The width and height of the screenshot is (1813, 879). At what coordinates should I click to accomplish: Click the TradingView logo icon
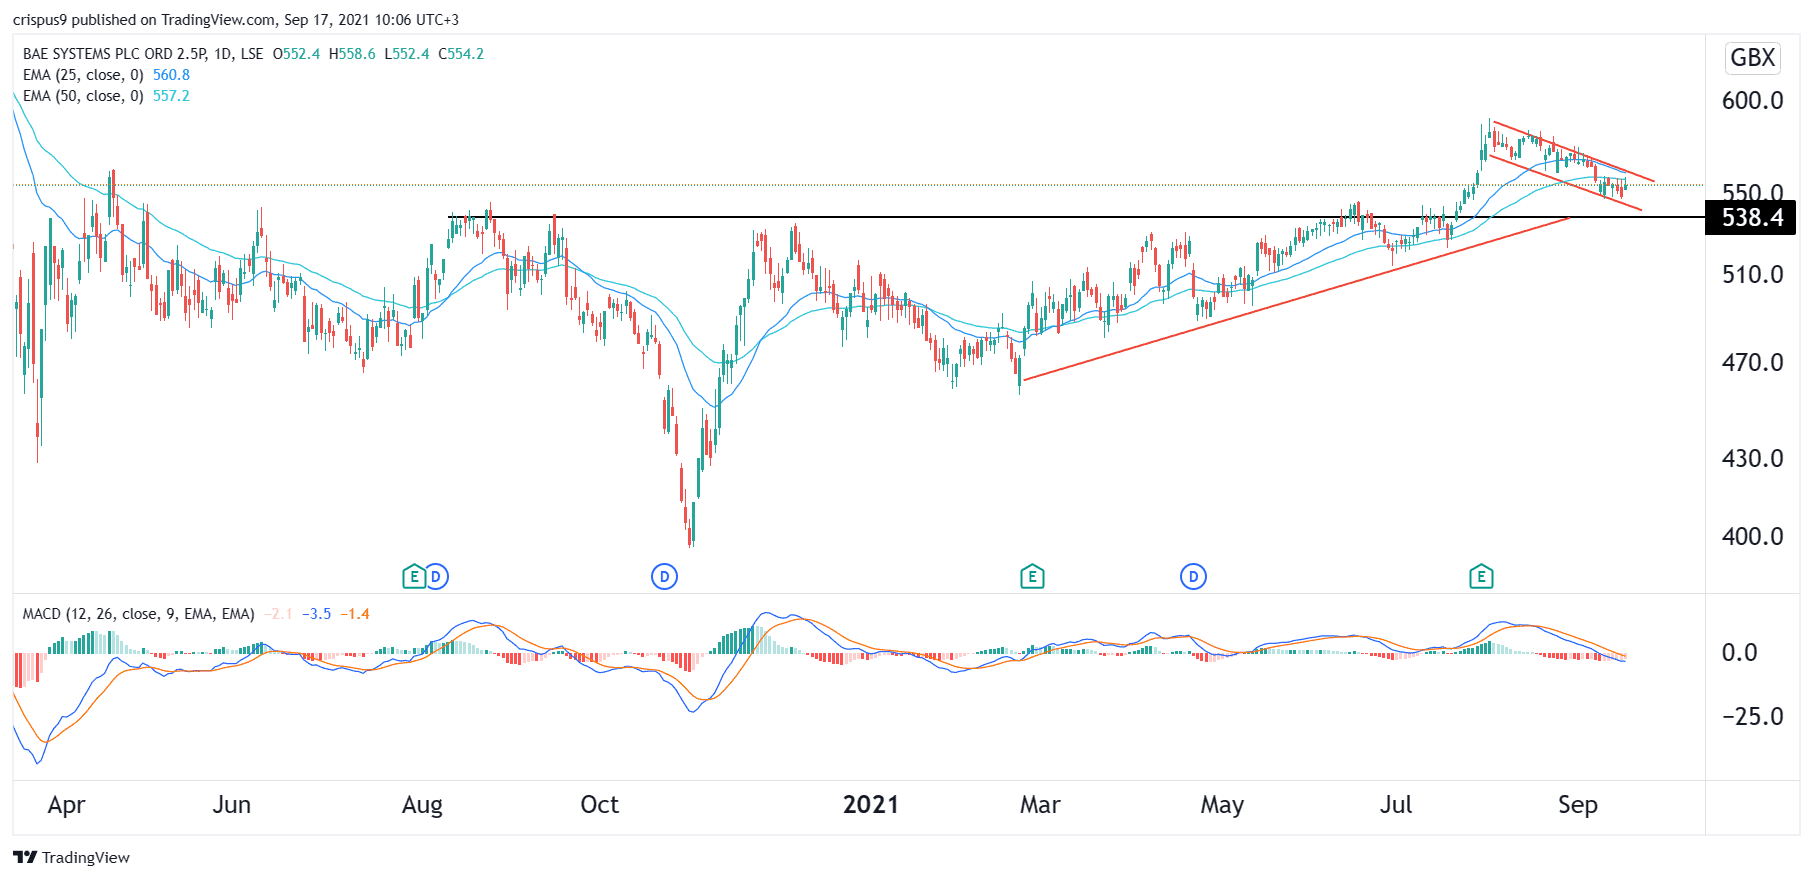tap(25, 857)
